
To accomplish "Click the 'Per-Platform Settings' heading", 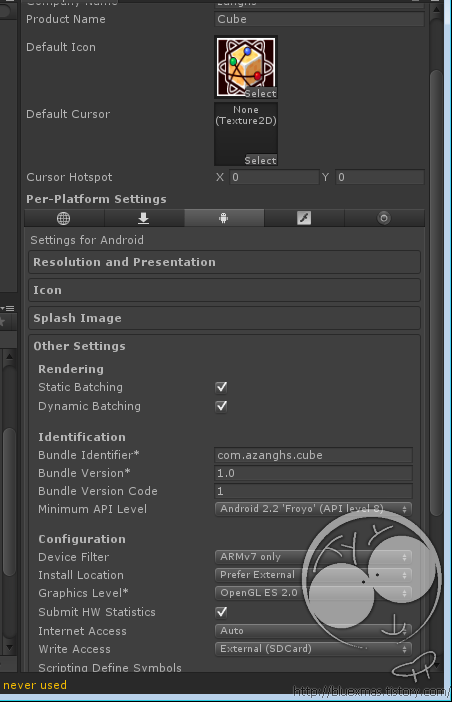I will [96, 199].
